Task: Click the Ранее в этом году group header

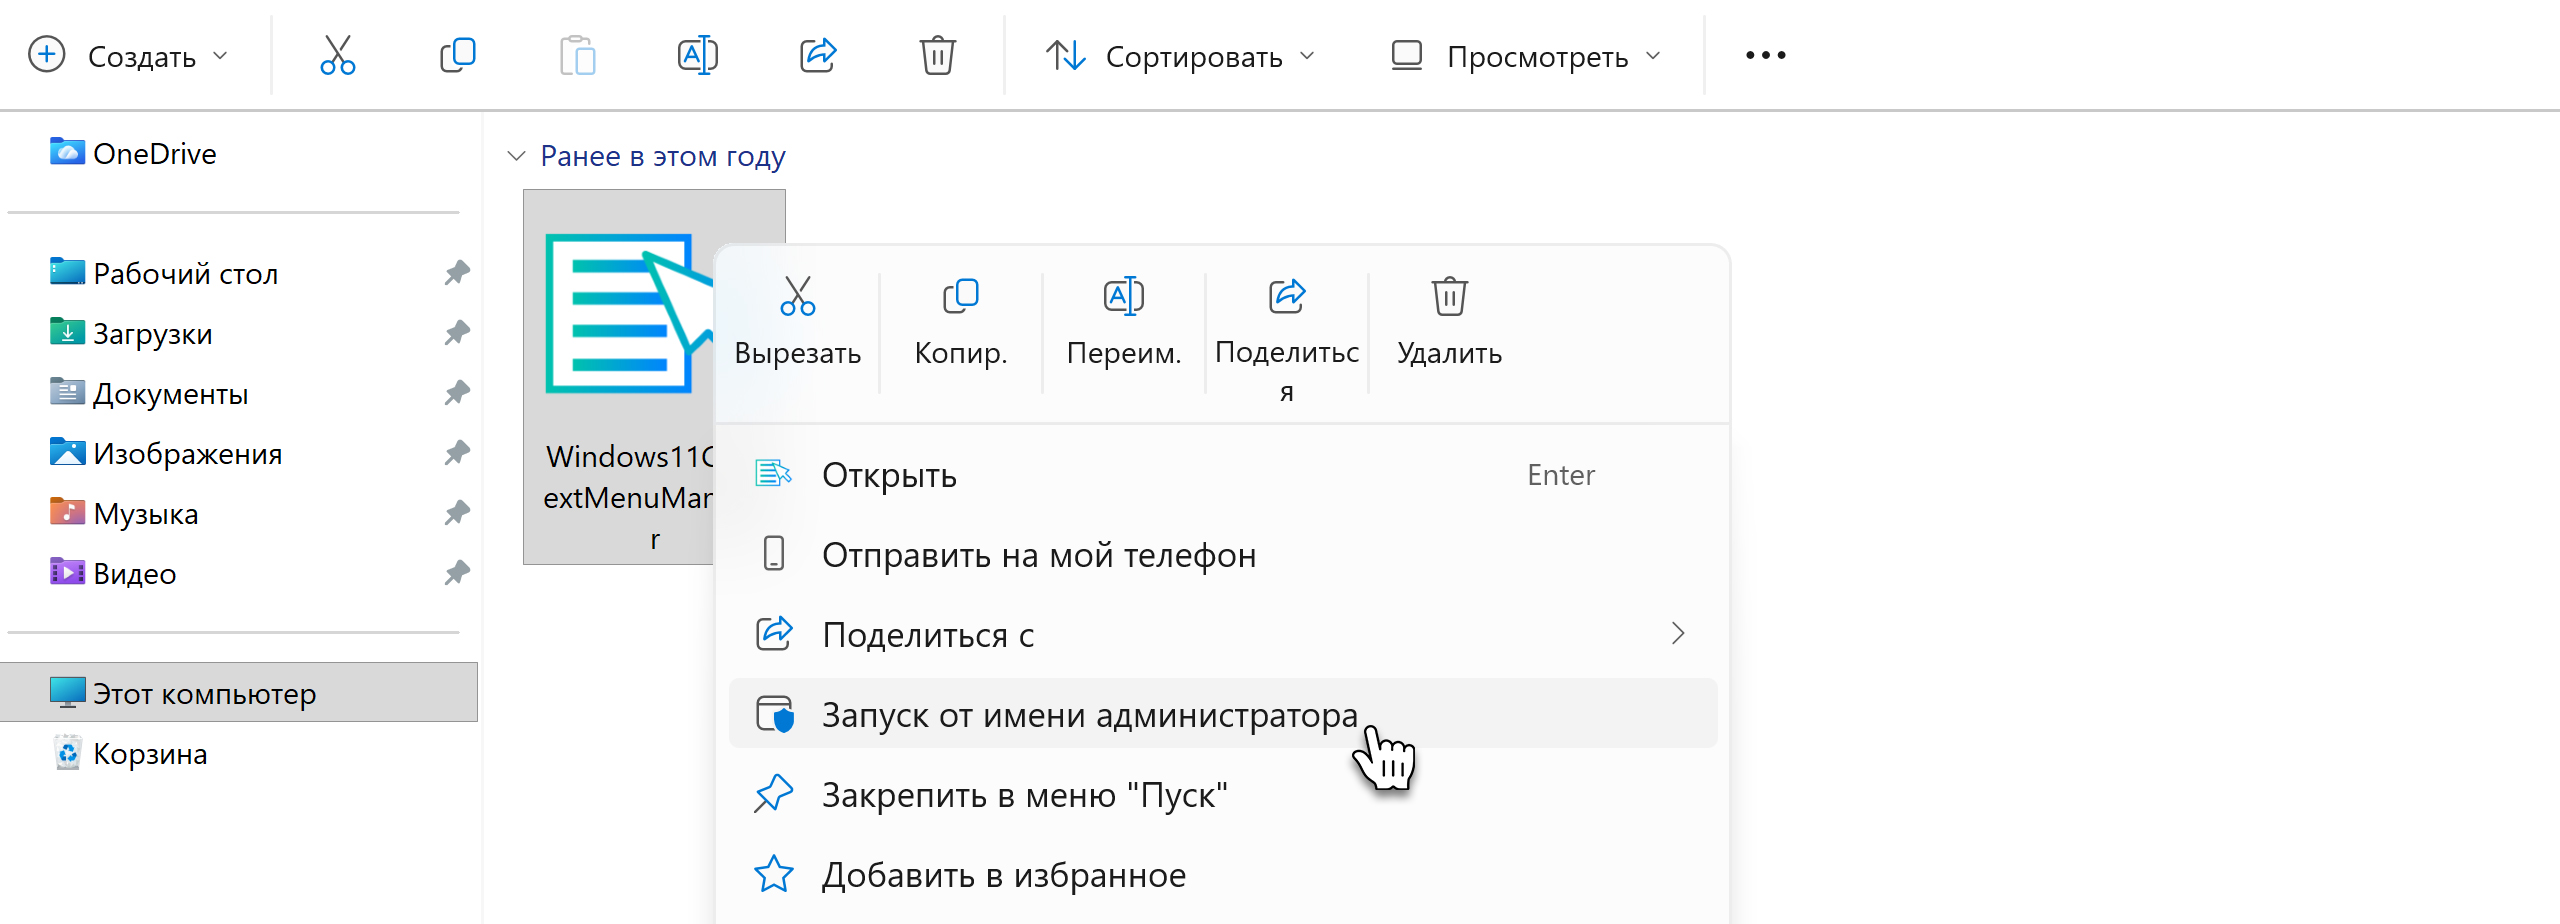Action: [663, 156]
